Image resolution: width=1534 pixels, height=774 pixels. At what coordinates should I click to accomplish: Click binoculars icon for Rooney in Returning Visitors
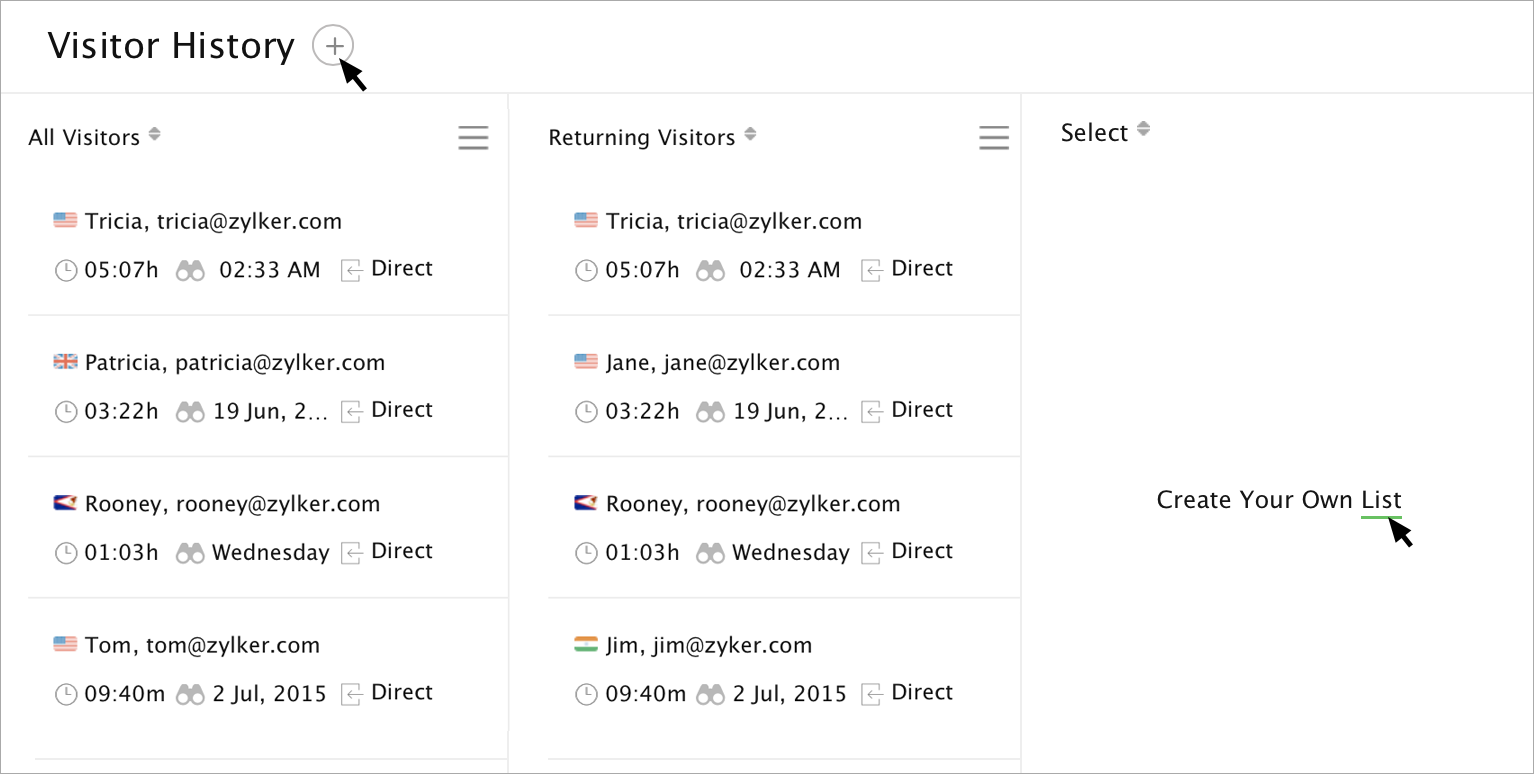click(x=710, y=553)
